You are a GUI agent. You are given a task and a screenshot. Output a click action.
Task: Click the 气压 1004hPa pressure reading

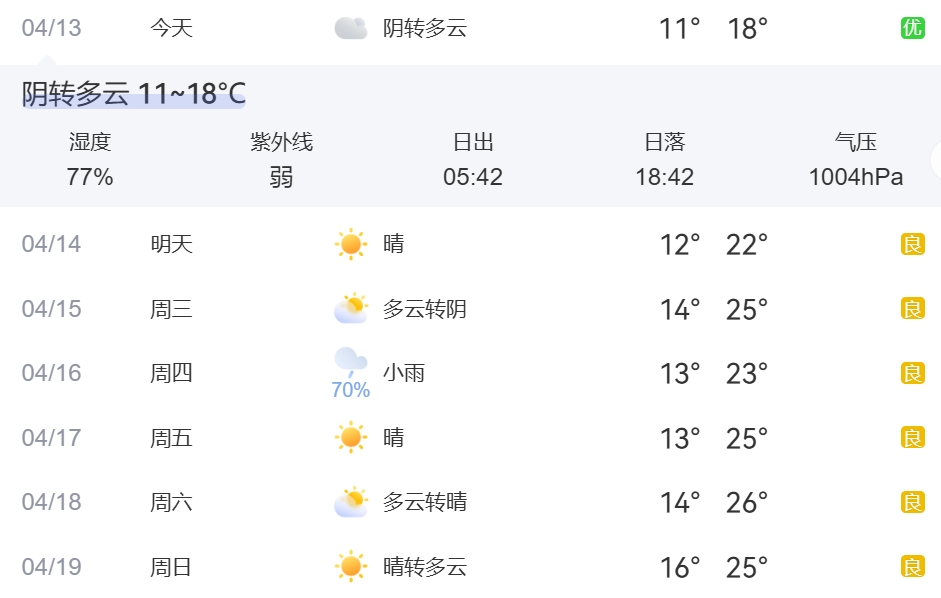(x=856, y=160)
